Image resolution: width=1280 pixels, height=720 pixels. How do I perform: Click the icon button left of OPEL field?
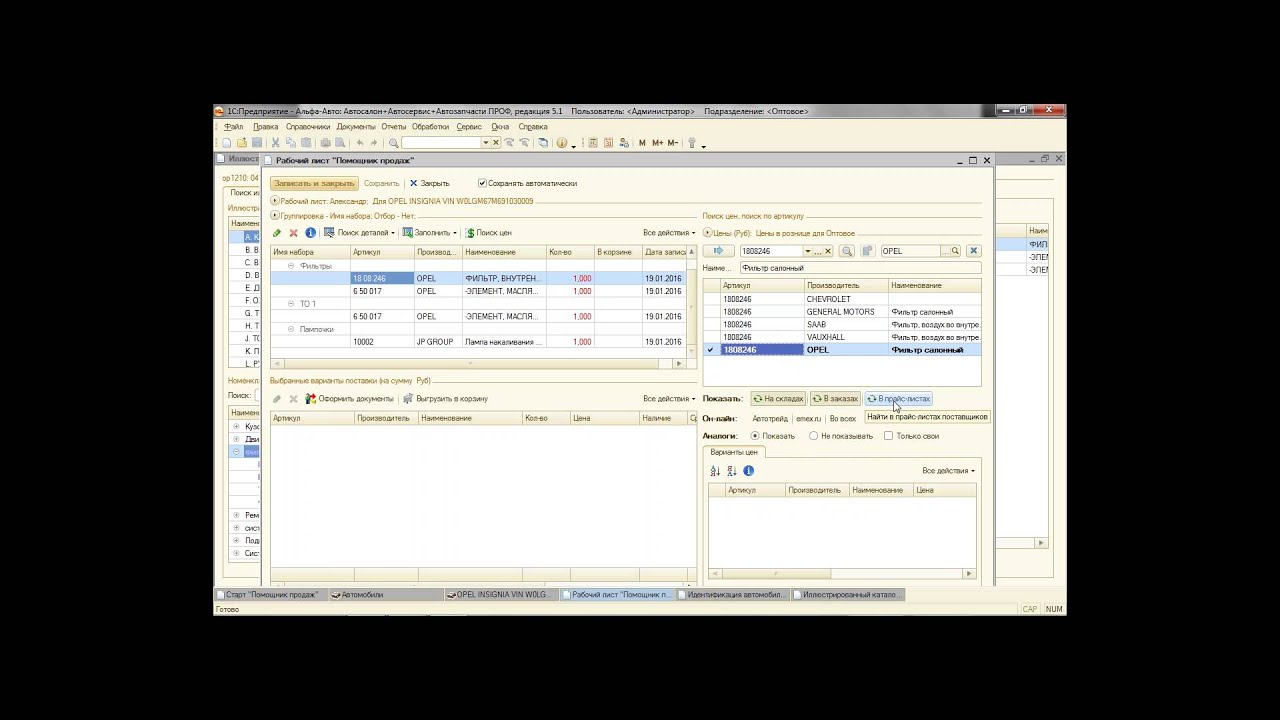coord(867,251)
